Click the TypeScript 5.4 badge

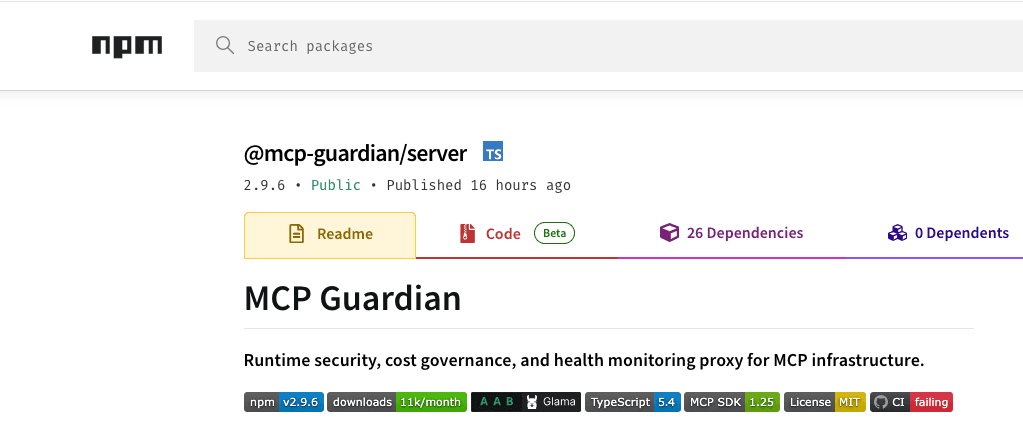tap(633, 402)
